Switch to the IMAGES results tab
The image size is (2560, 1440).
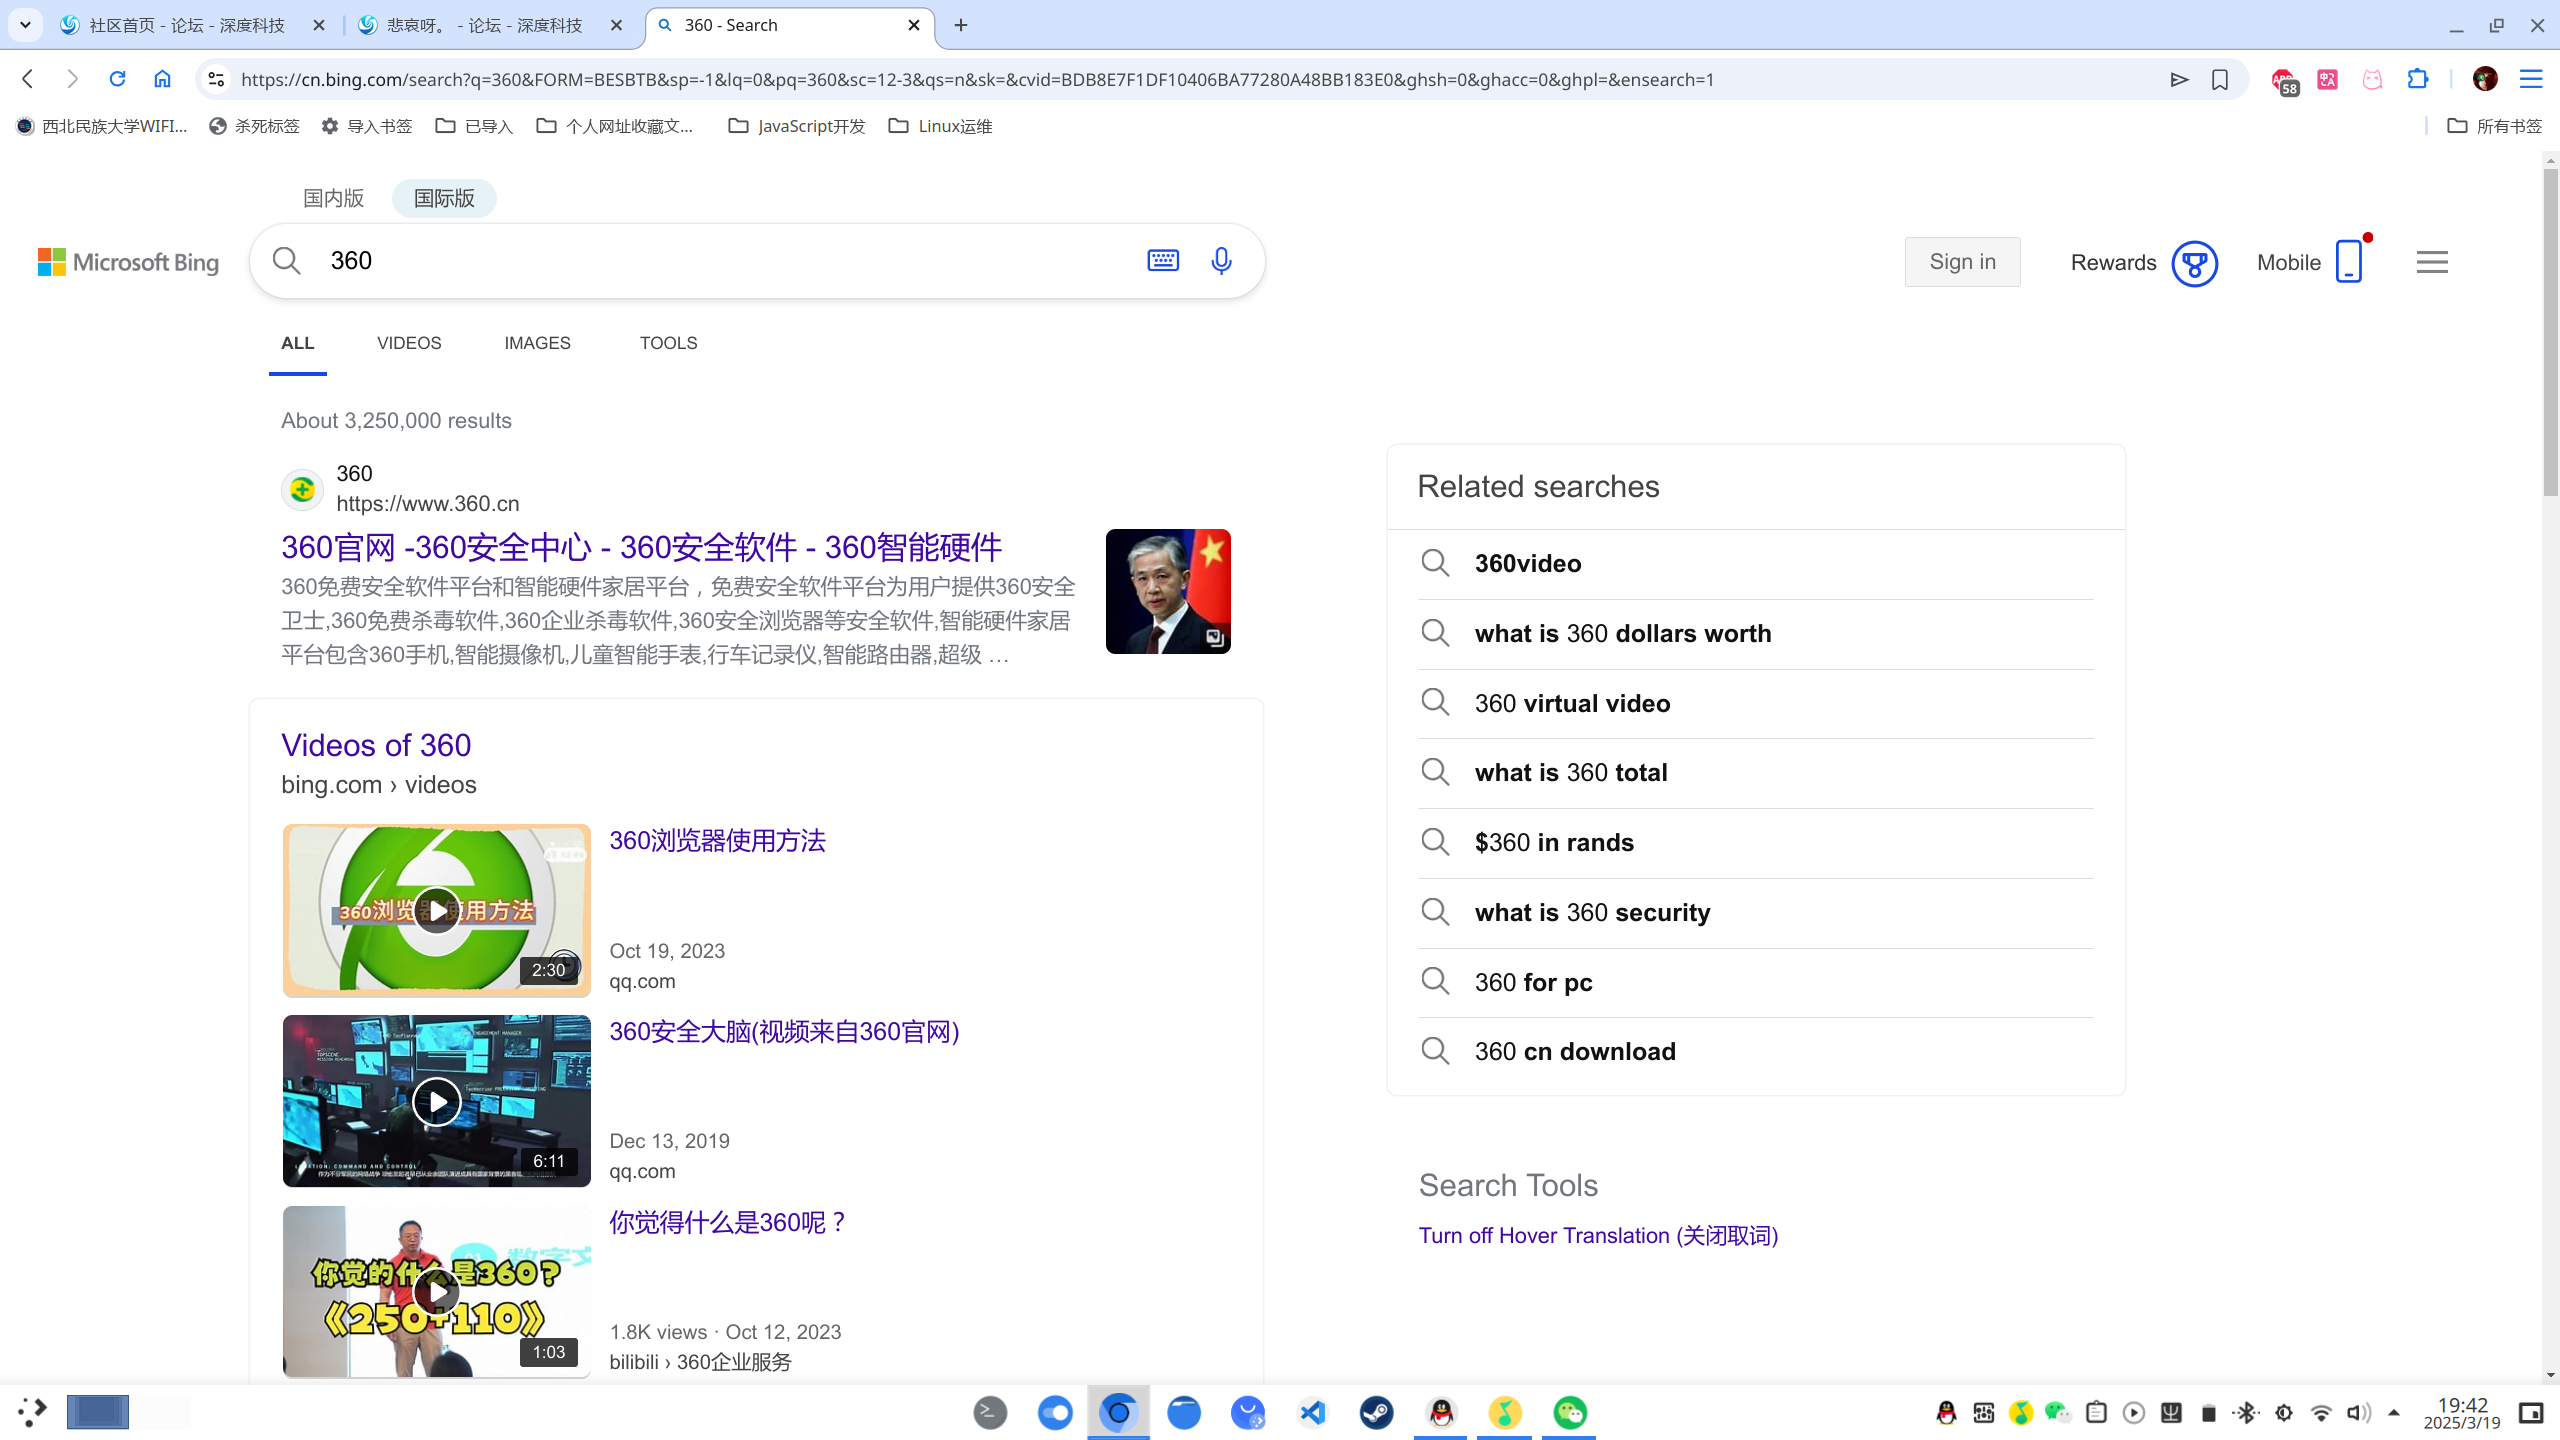537,343
